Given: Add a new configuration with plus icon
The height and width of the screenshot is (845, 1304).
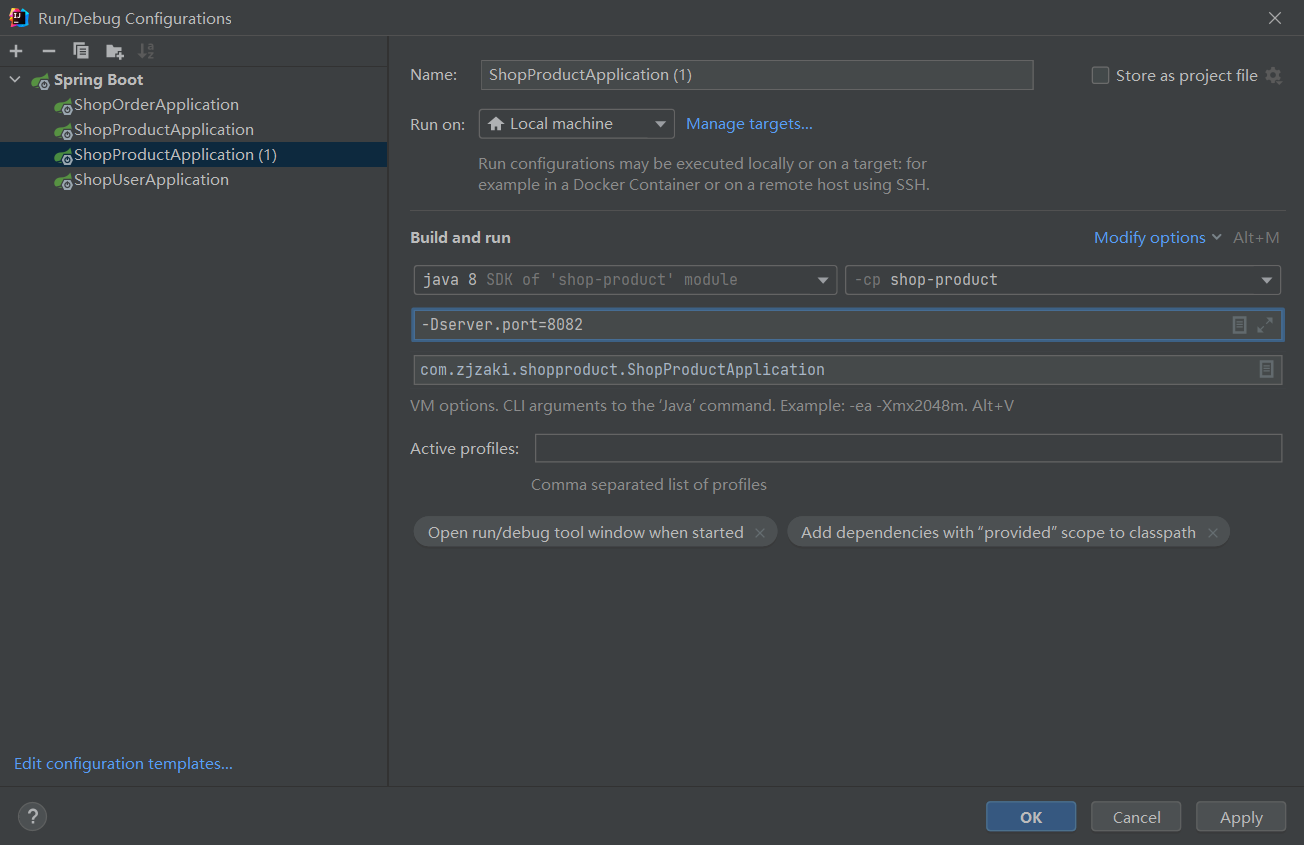Looking at the screenshot, I should pos(16,51).
